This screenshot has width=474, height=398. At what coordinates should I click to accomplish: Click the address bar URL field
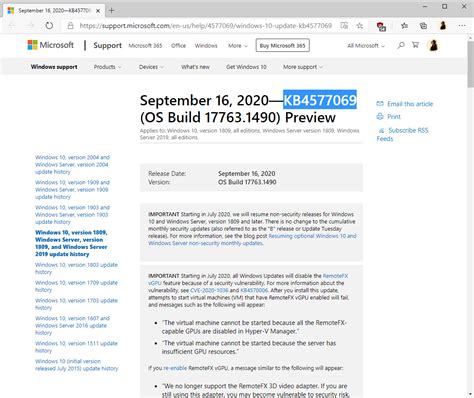click(206, 26)
